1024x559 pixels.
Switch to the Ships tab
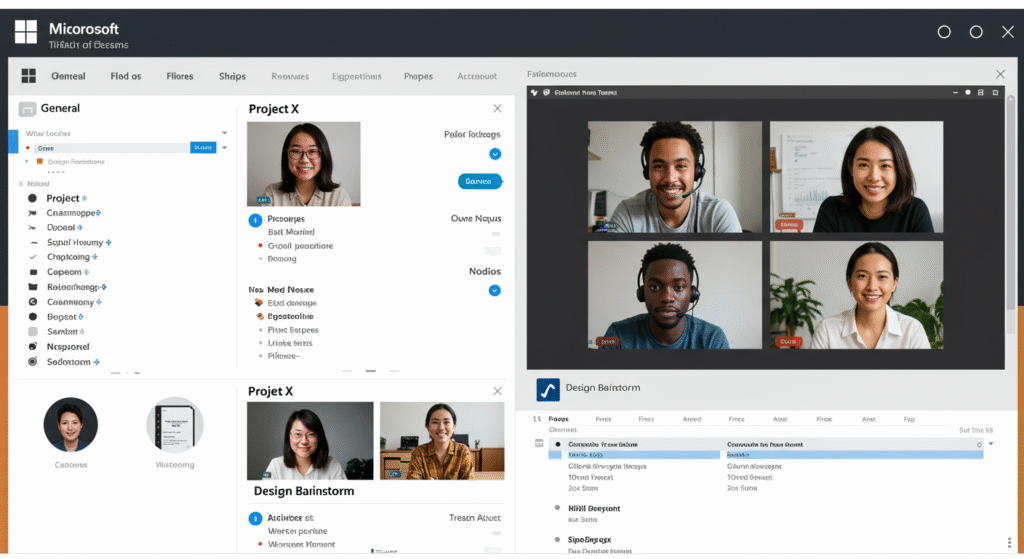[x=232, y=76]
